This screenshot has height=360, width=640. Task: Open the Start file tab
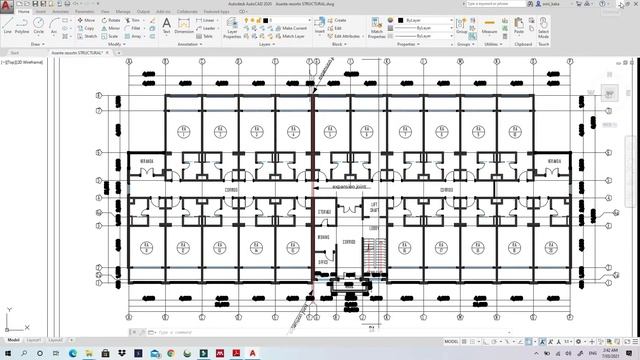[x=14, y=53]
